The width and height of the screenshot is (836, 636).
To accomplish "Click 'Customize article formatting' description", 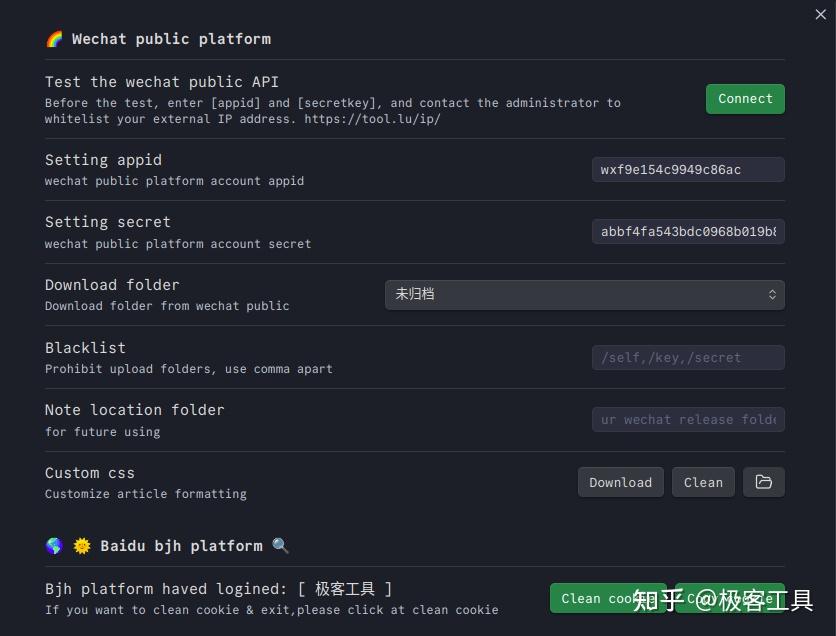I will [x=146, y=494].
